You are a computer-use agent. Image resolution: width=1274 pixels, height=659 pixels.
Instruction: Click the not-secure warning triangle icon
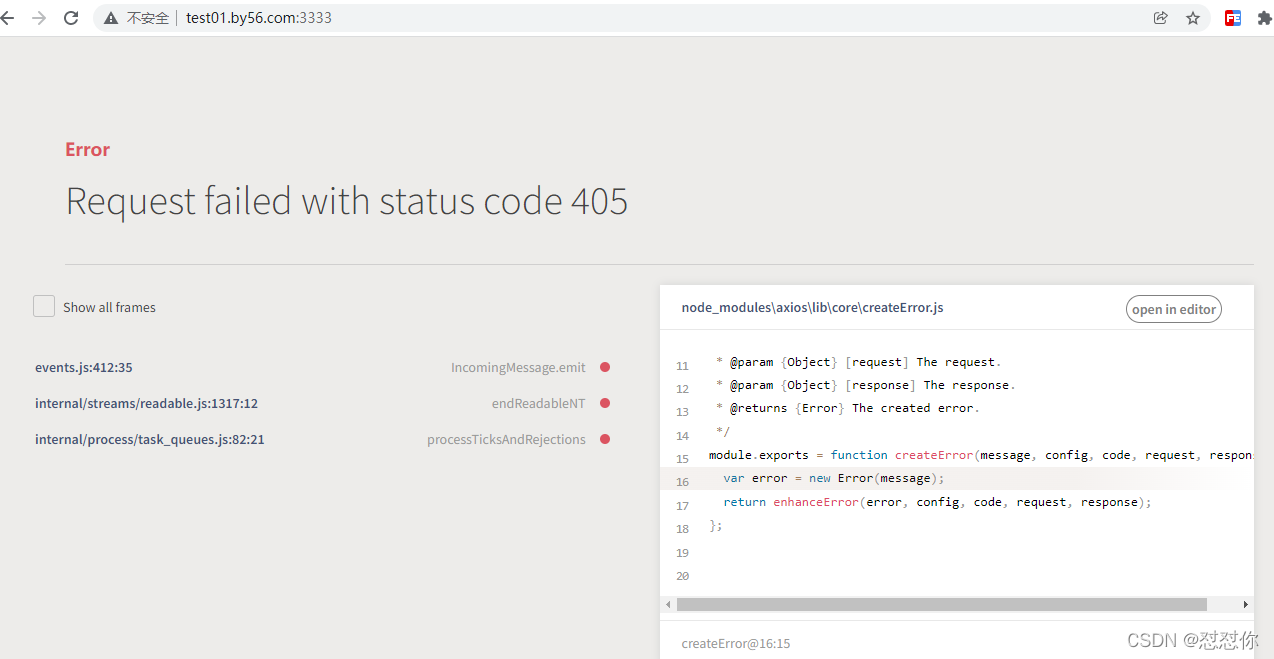[111, 18]
